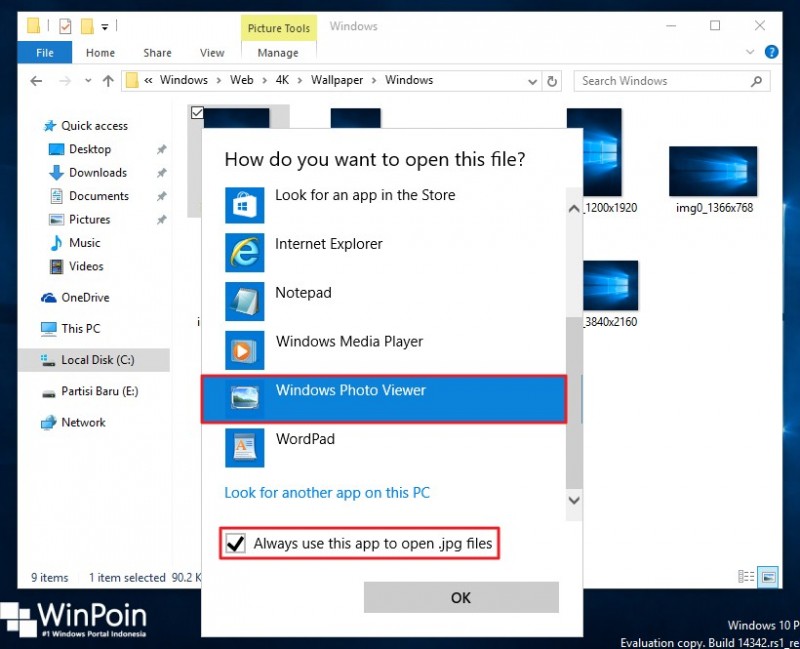Open Videos in the navigation pane
800x649 pixels.
click(86, 266)
